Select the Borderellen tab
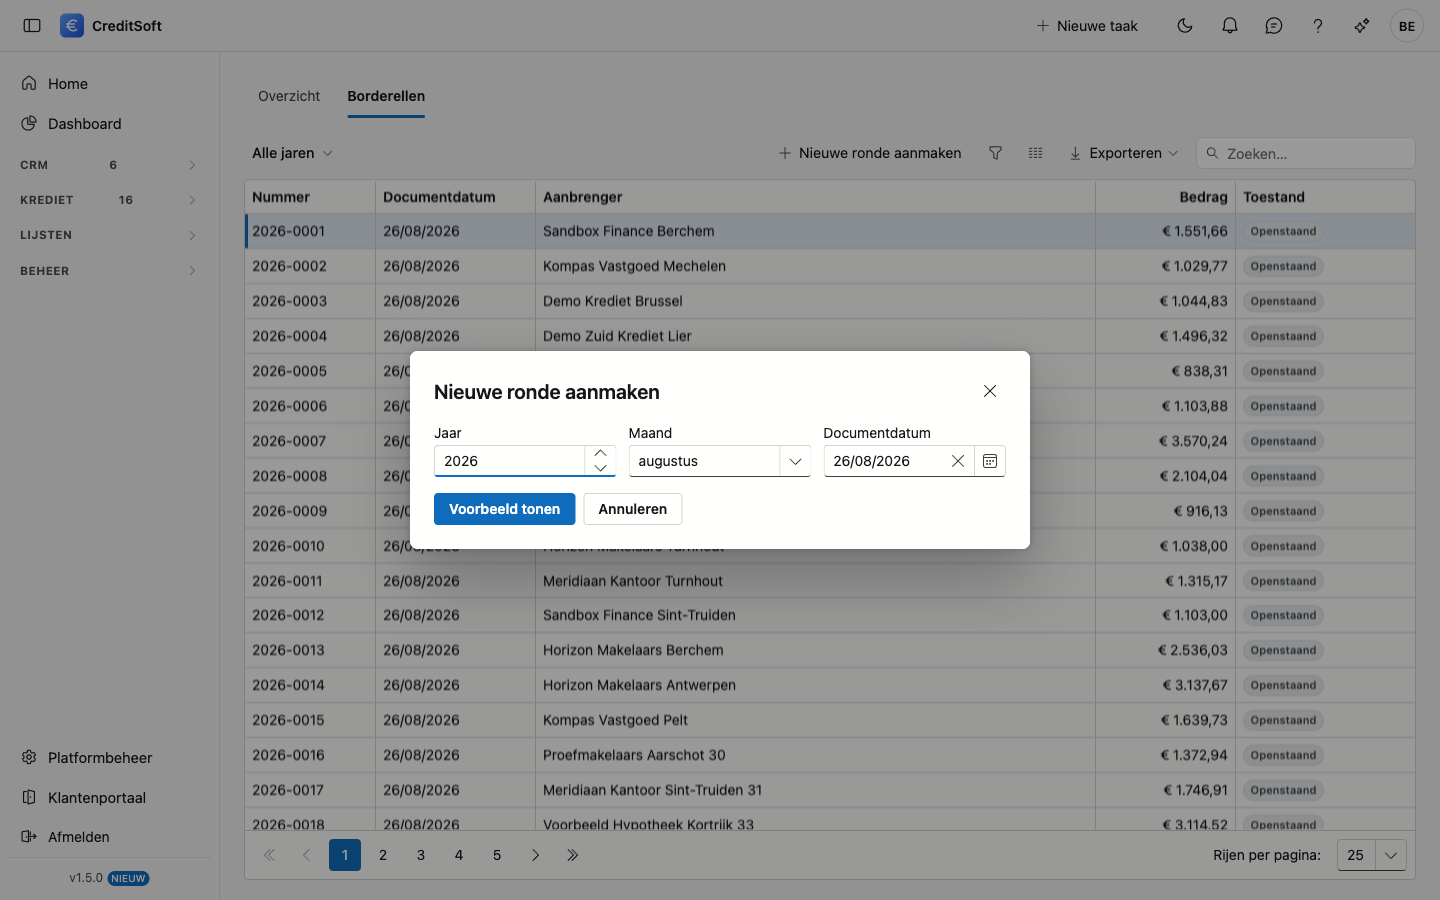 pos(386,96)
